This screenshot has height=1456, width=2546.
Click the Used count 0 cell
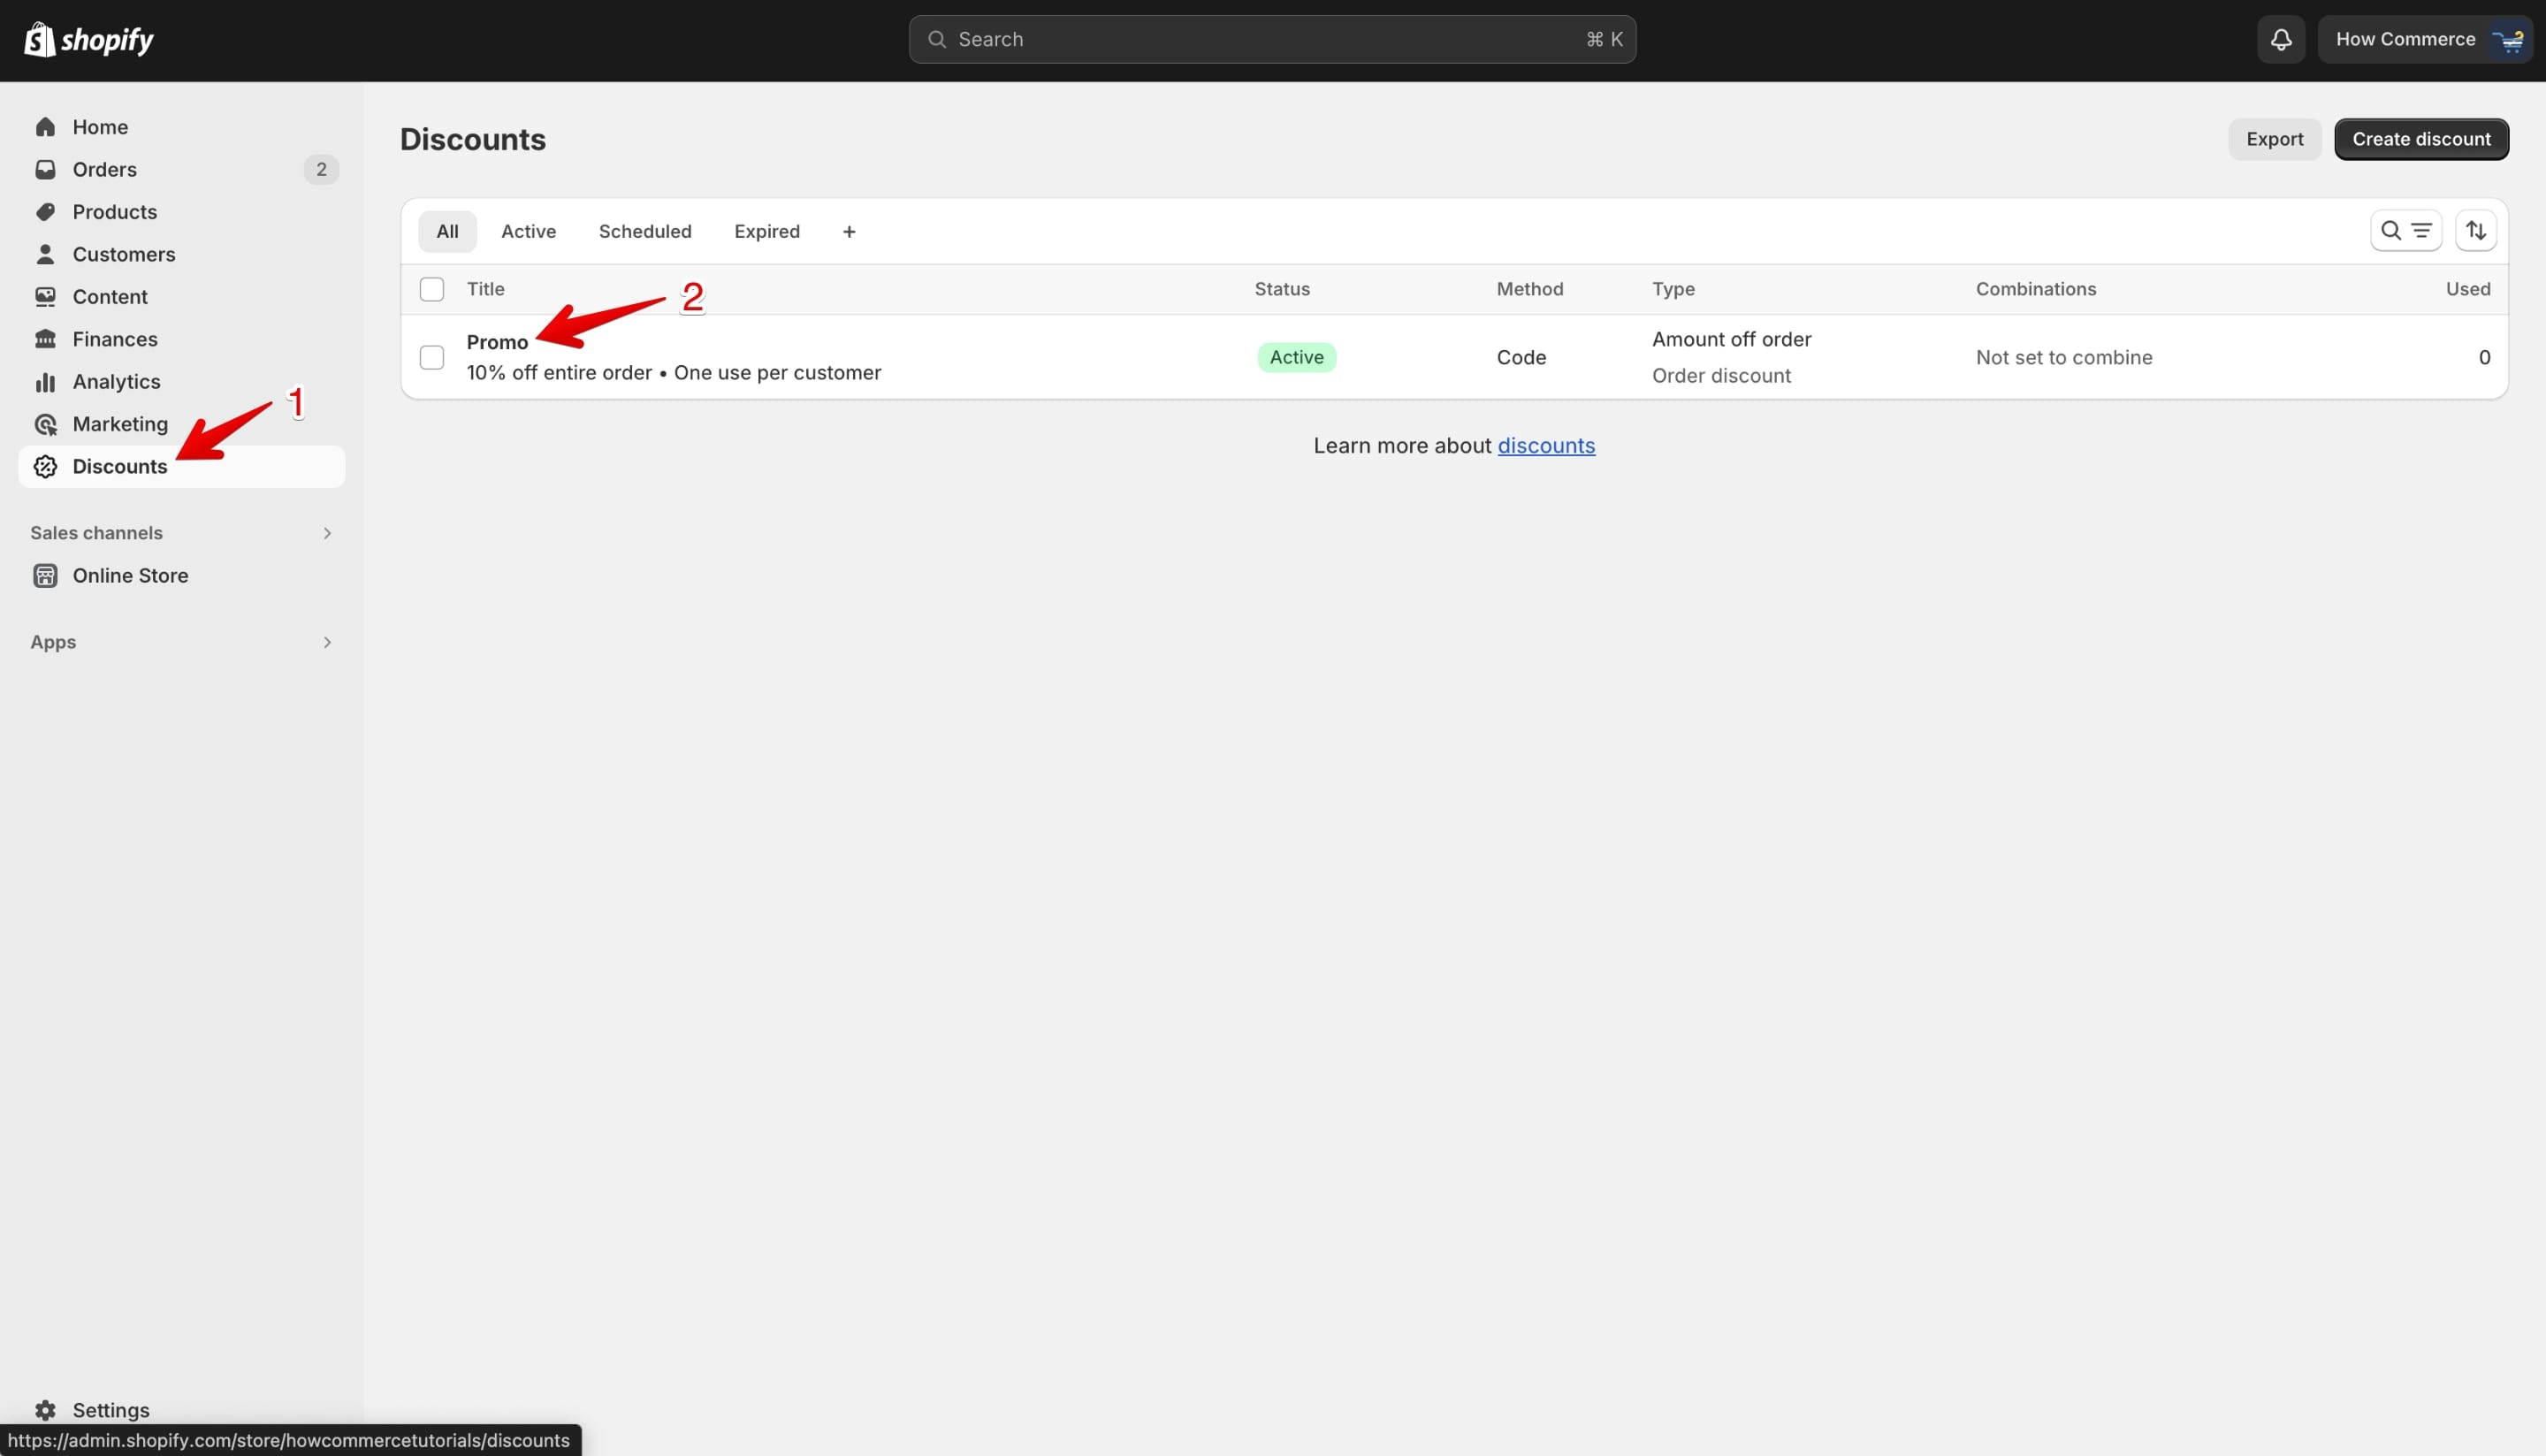(2484, 357)
